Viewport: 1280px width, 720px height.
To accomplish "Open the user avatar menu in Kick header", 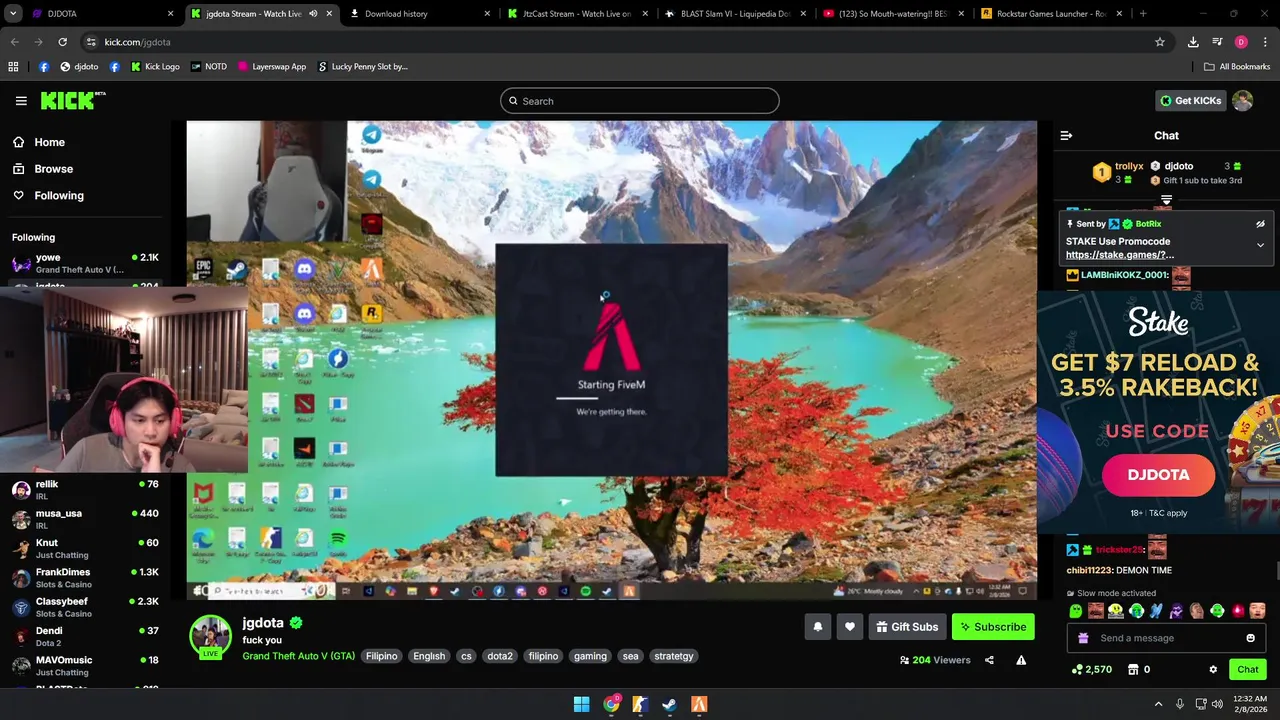I will pyautogui.click(x=1243, y=101).
